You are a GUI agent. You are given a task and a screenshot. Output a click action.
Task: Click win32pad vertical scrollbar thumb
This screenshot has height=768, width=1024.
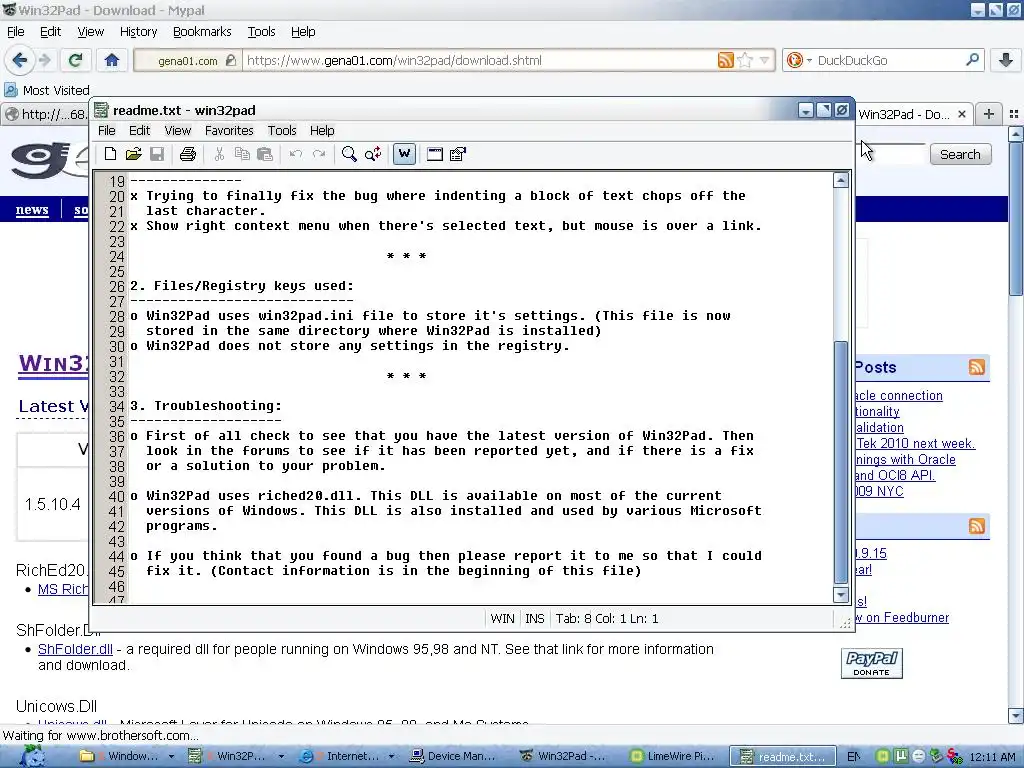pos(841,462)
